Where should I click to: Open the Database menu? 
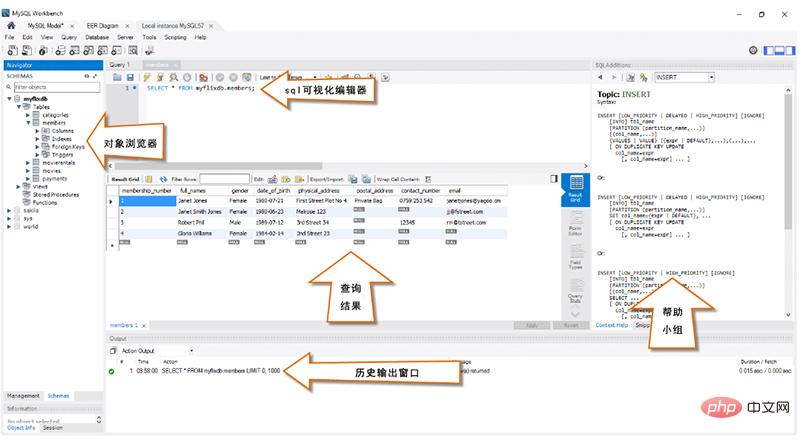tap(96, 37)
